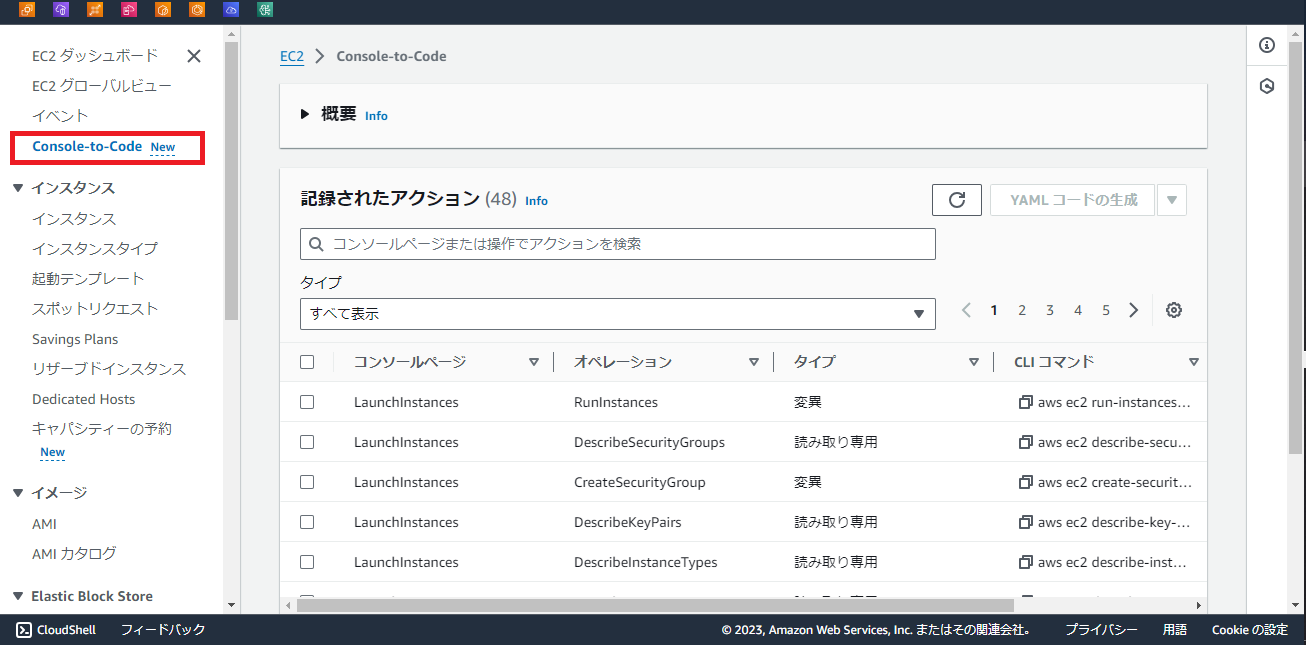Collapse the インスタンス sidebar section
The height and width of the screenshot is (645, 1306).
[x=18, y=188]
